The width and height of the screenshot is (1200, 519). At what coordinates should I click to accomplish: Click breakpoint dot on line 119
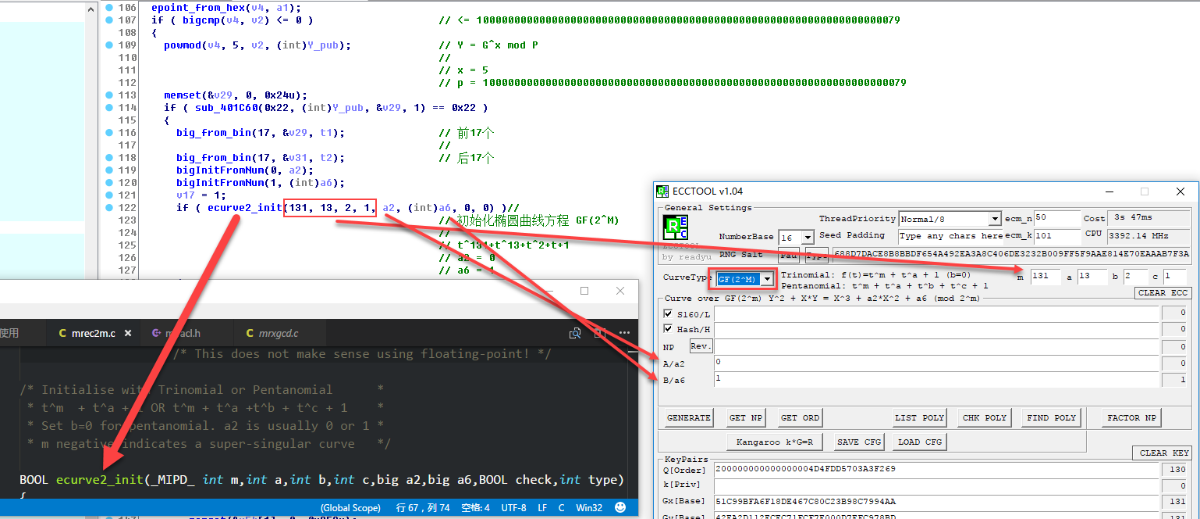(109, 170)
